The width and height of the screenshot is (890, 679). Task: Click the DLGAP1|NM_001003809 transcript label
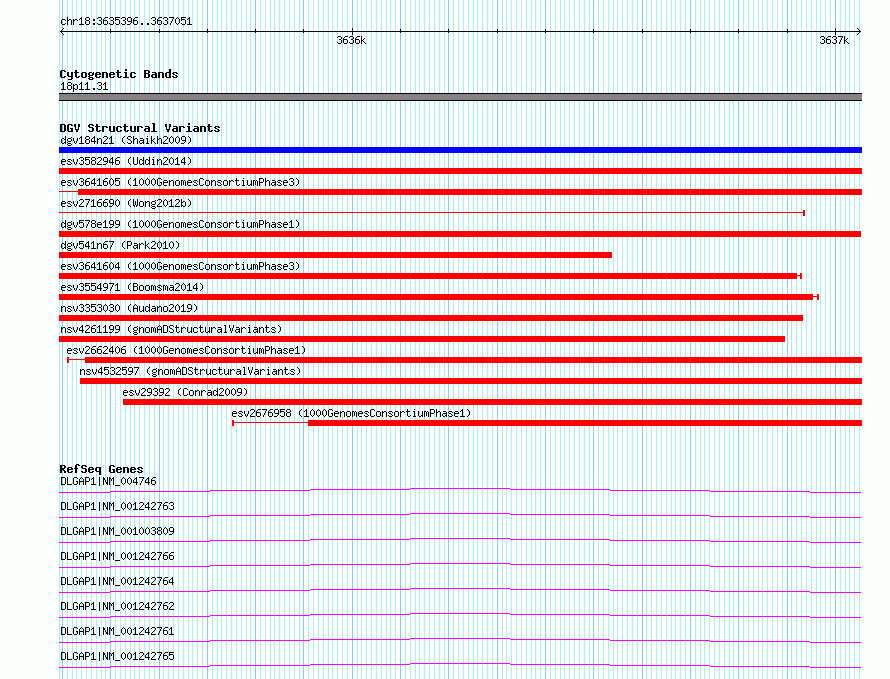(117, 531)
